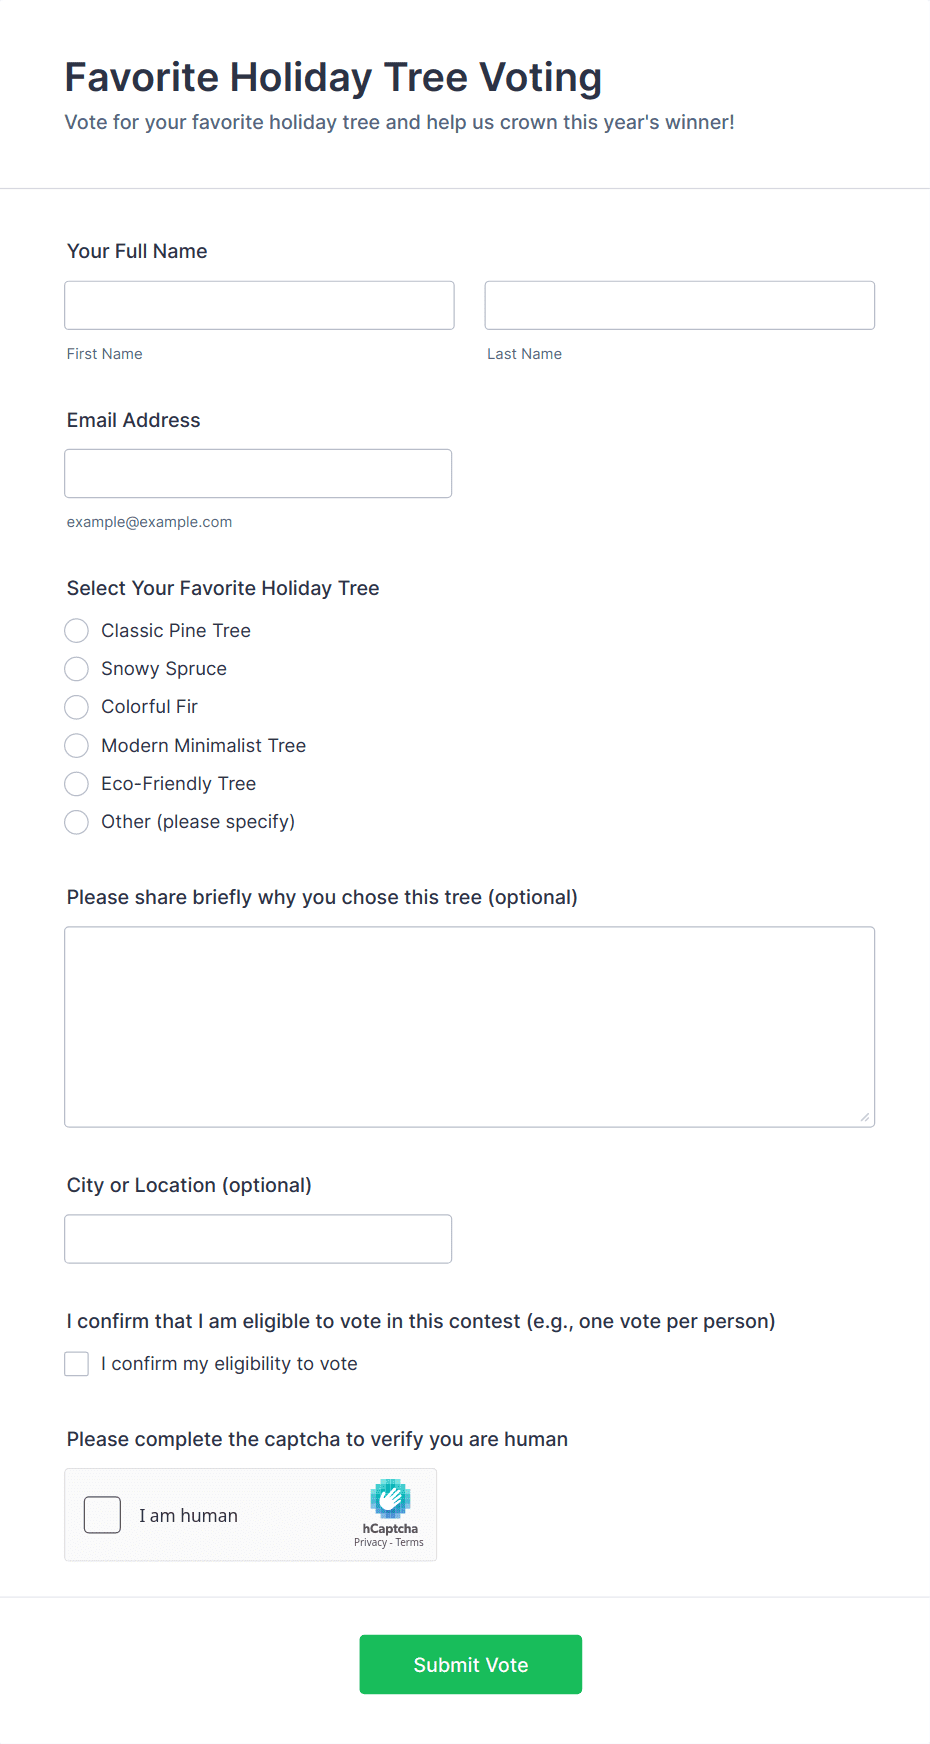Viewport: 930px width, 1744px height.
Task: Select the Classic Pine Tree option
Action: [76, 630]
